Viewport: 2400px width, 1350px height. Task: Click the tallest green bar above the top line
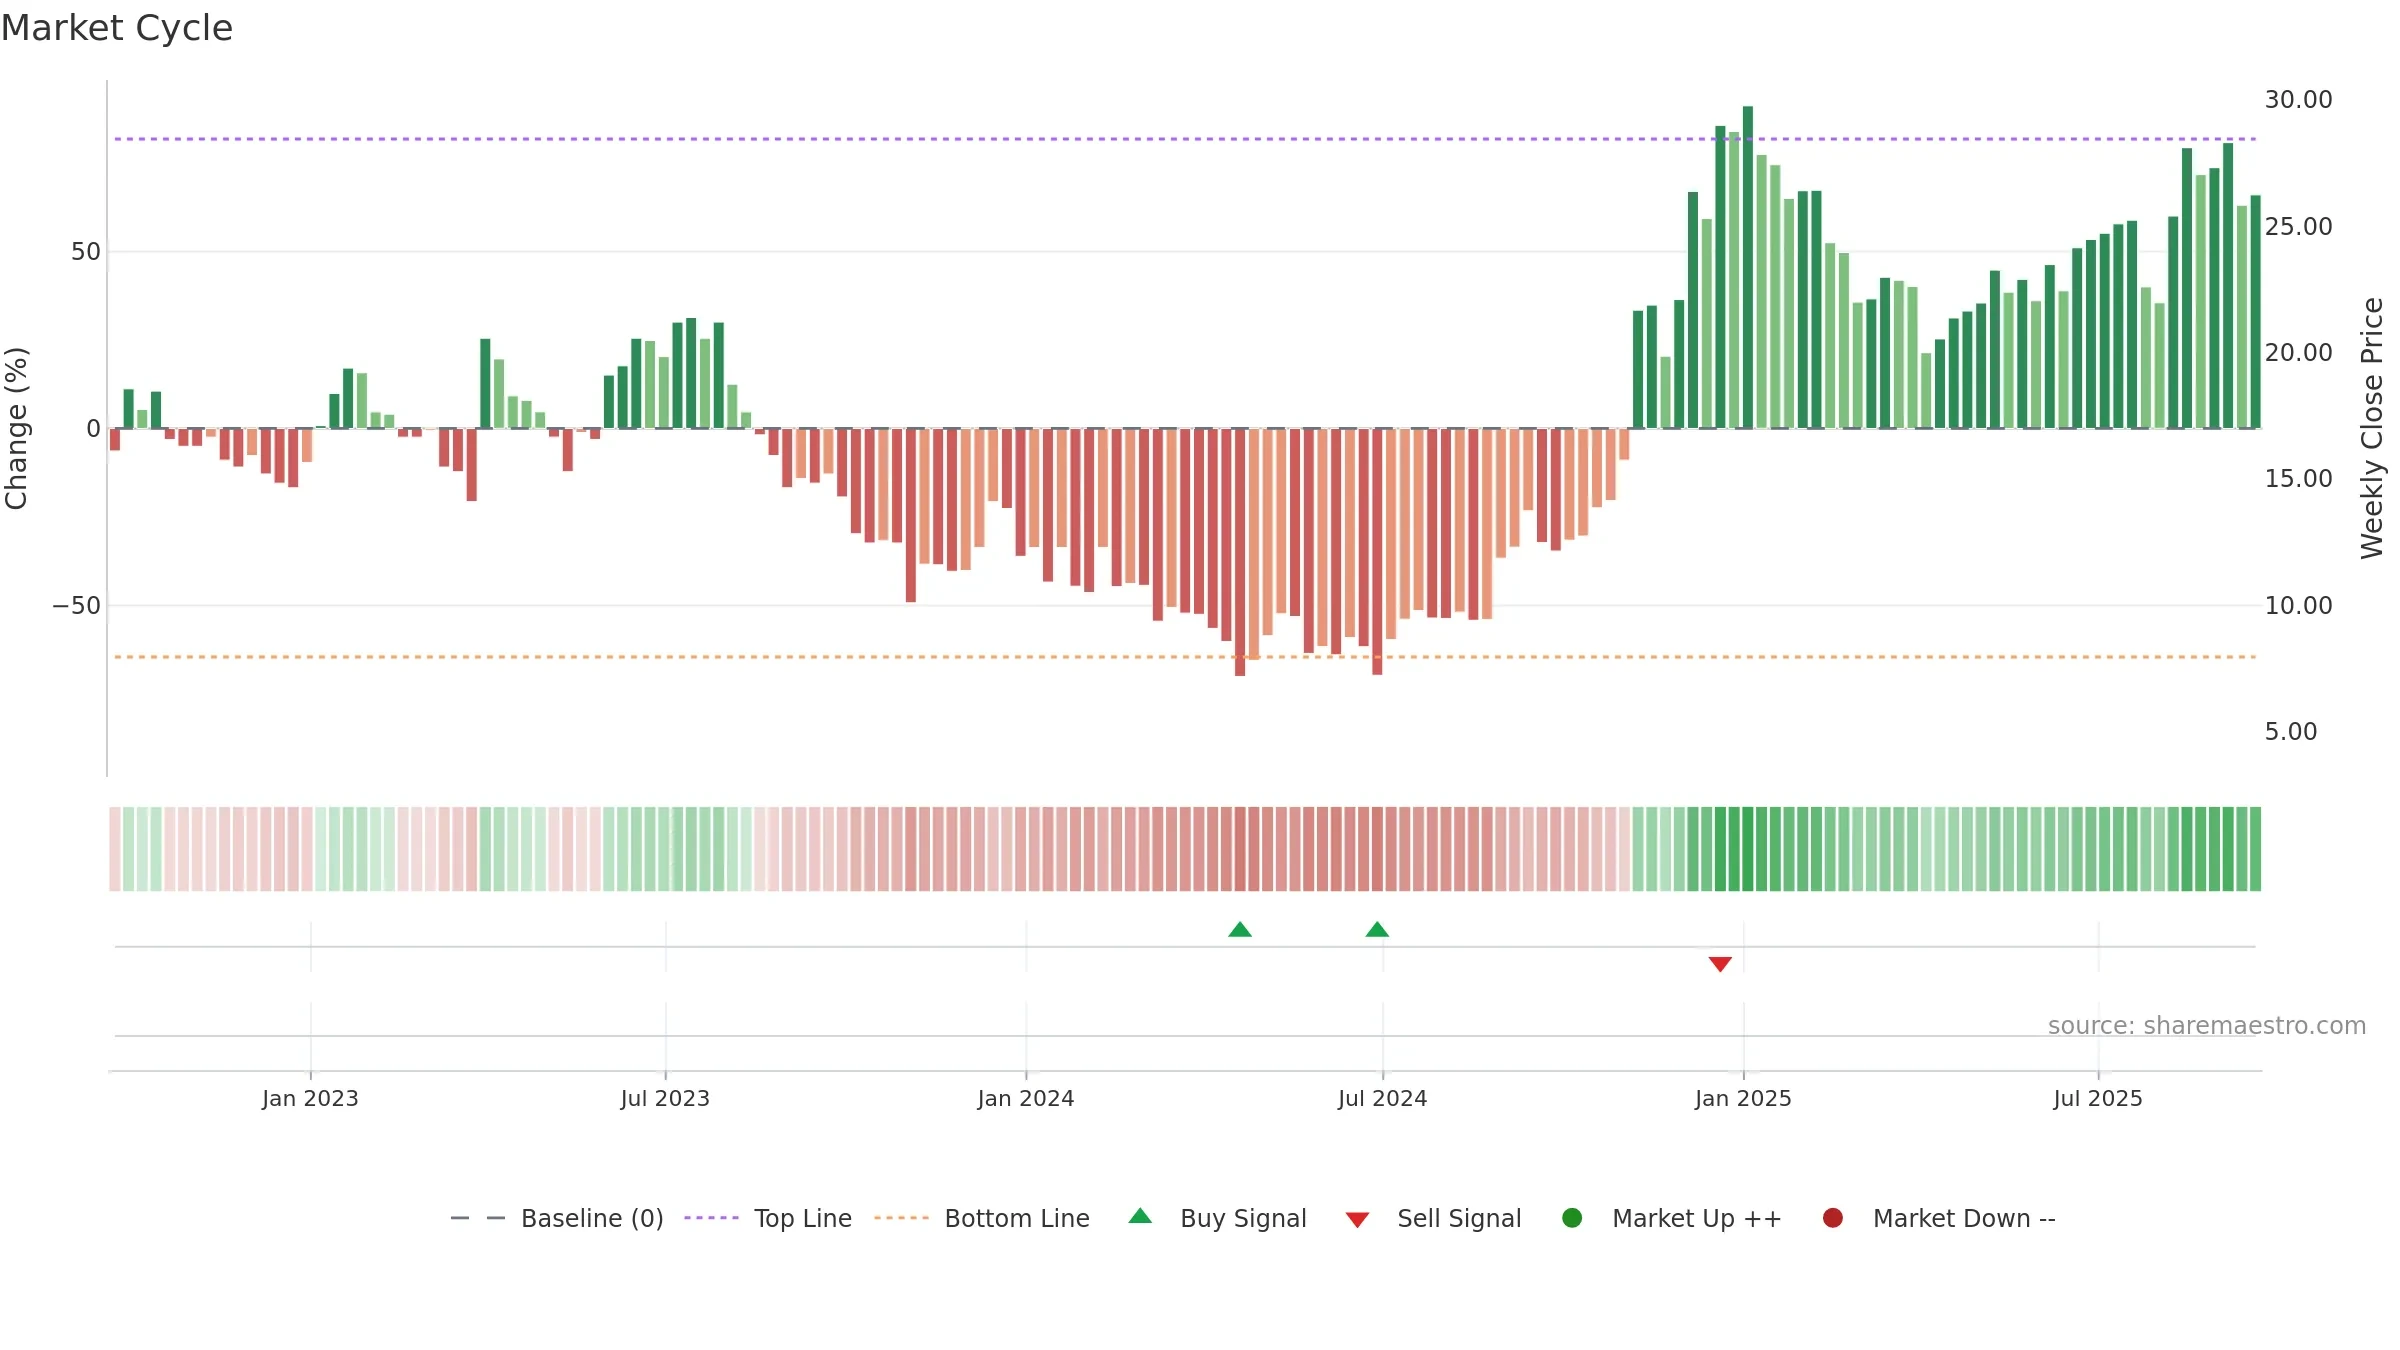(x=1748, y=267)
